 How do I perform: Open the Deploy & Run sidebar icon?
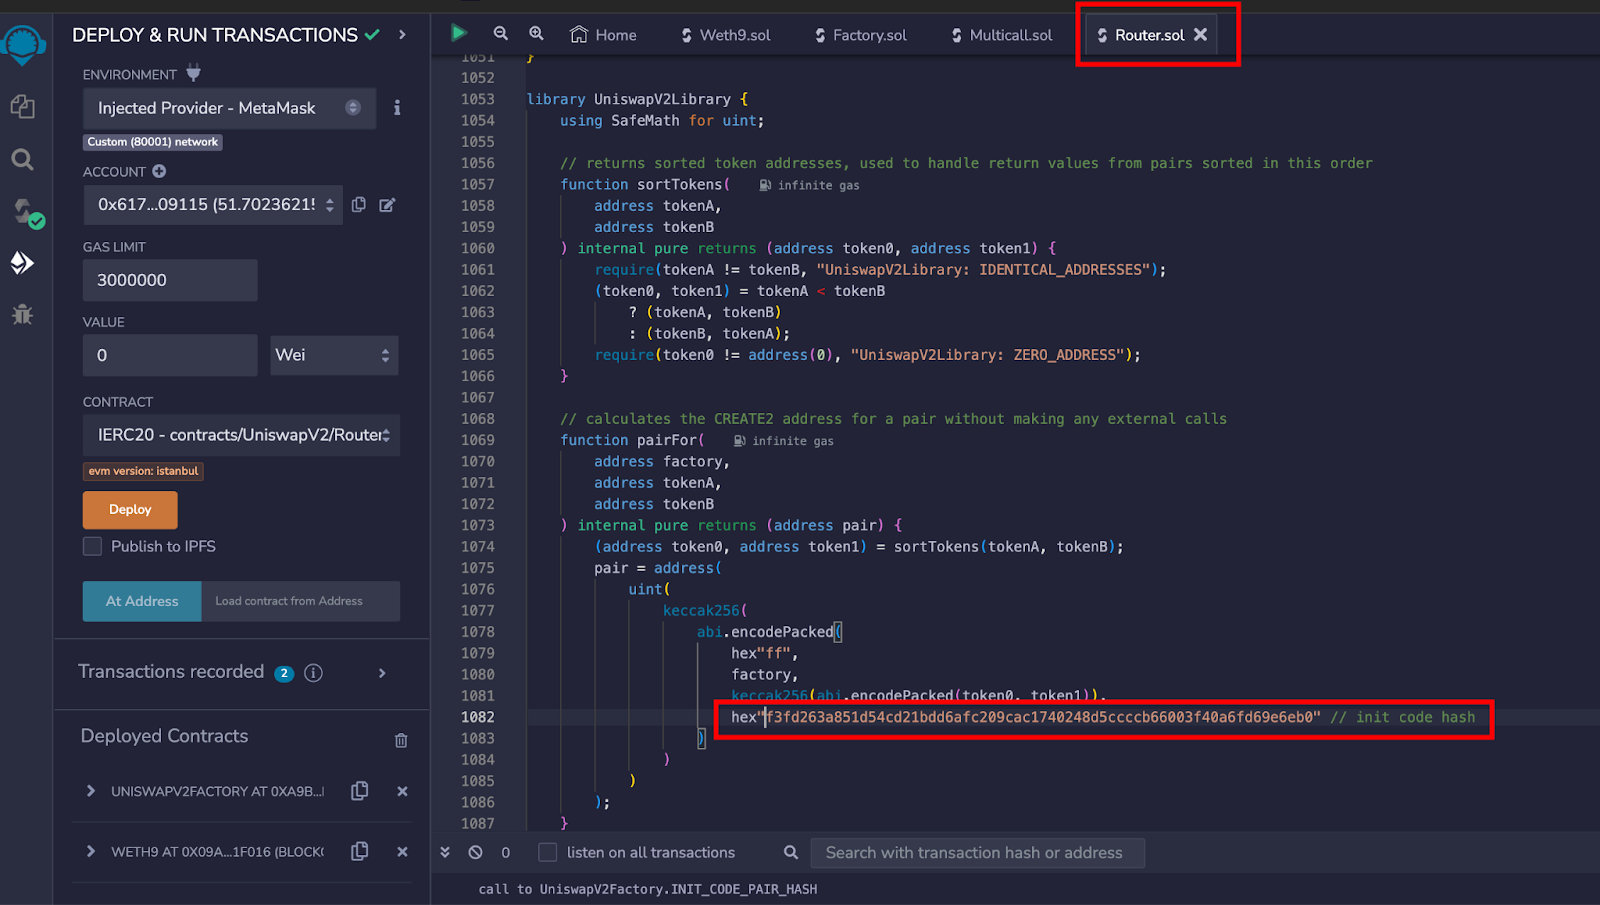click(23, 263)
